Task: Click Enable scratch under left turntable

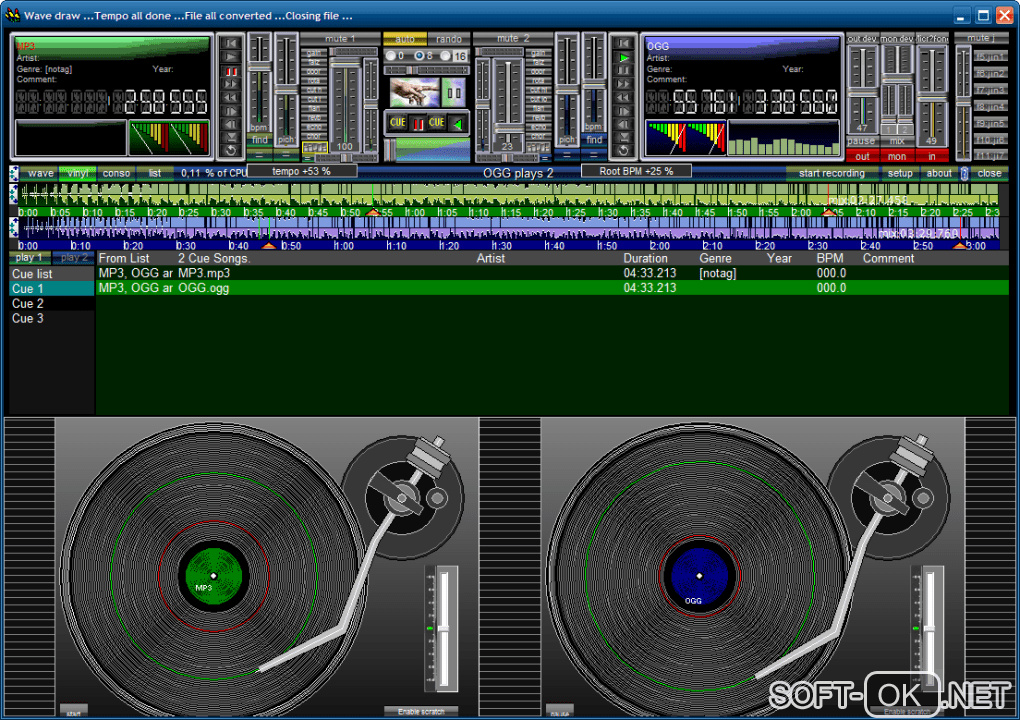Action: 421,712
